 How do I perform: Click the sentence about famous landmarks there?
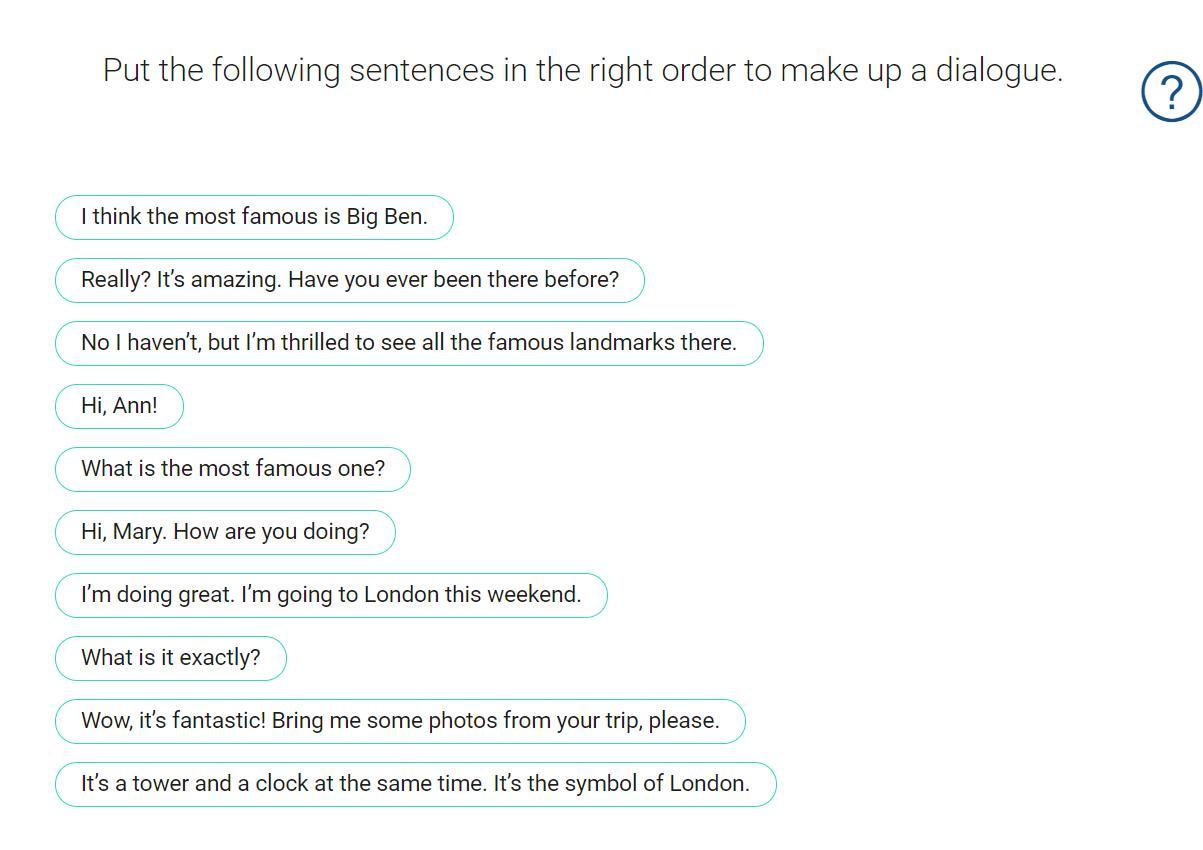tap(408, 343)
